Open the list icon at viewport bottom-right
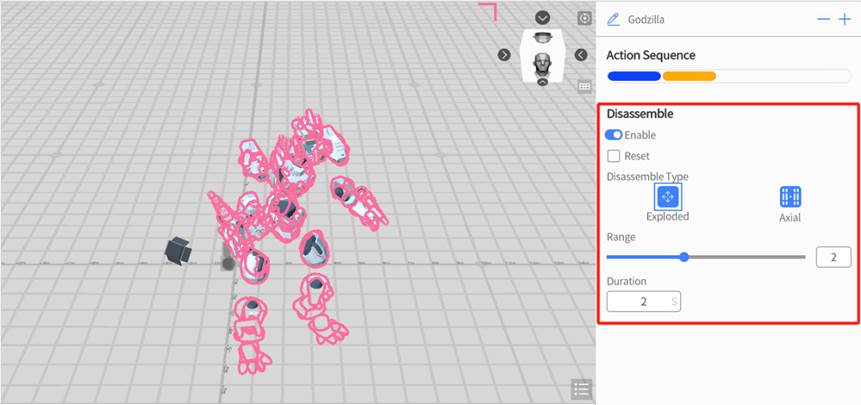The image size is (861, 405). pos(580,389)
